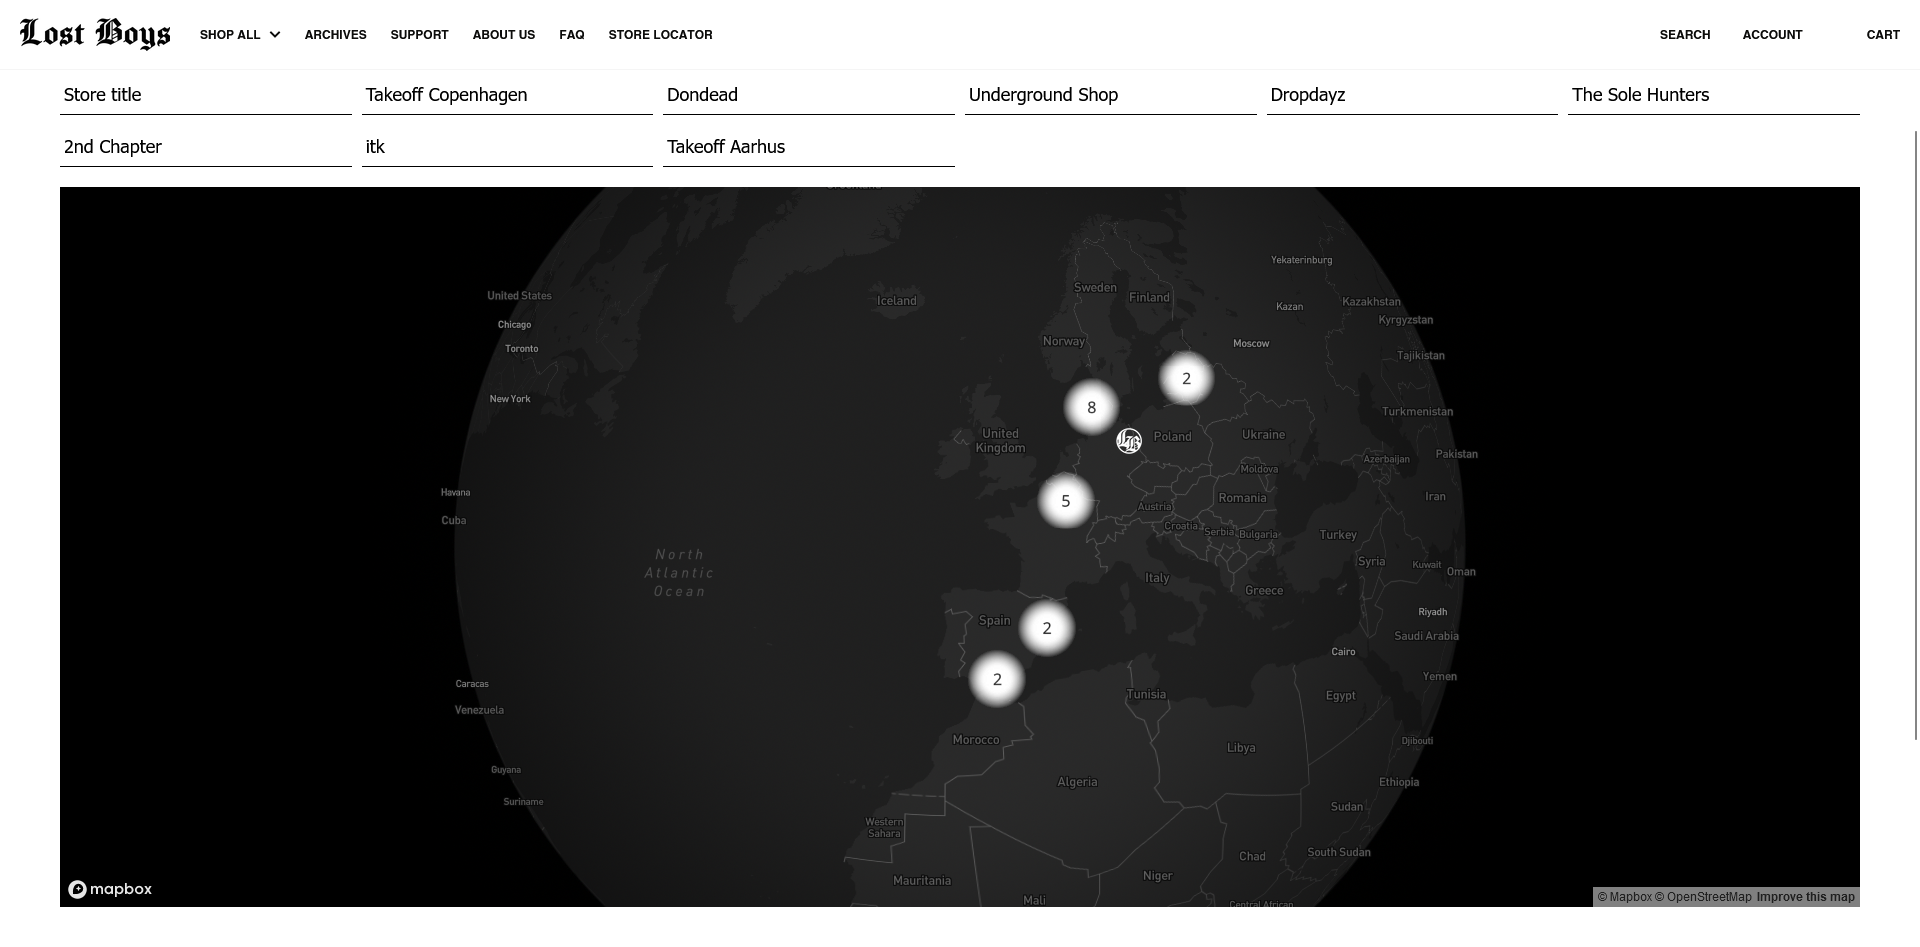Go to the Support page
Screen dimensions: 1920x947
[420, 35]
